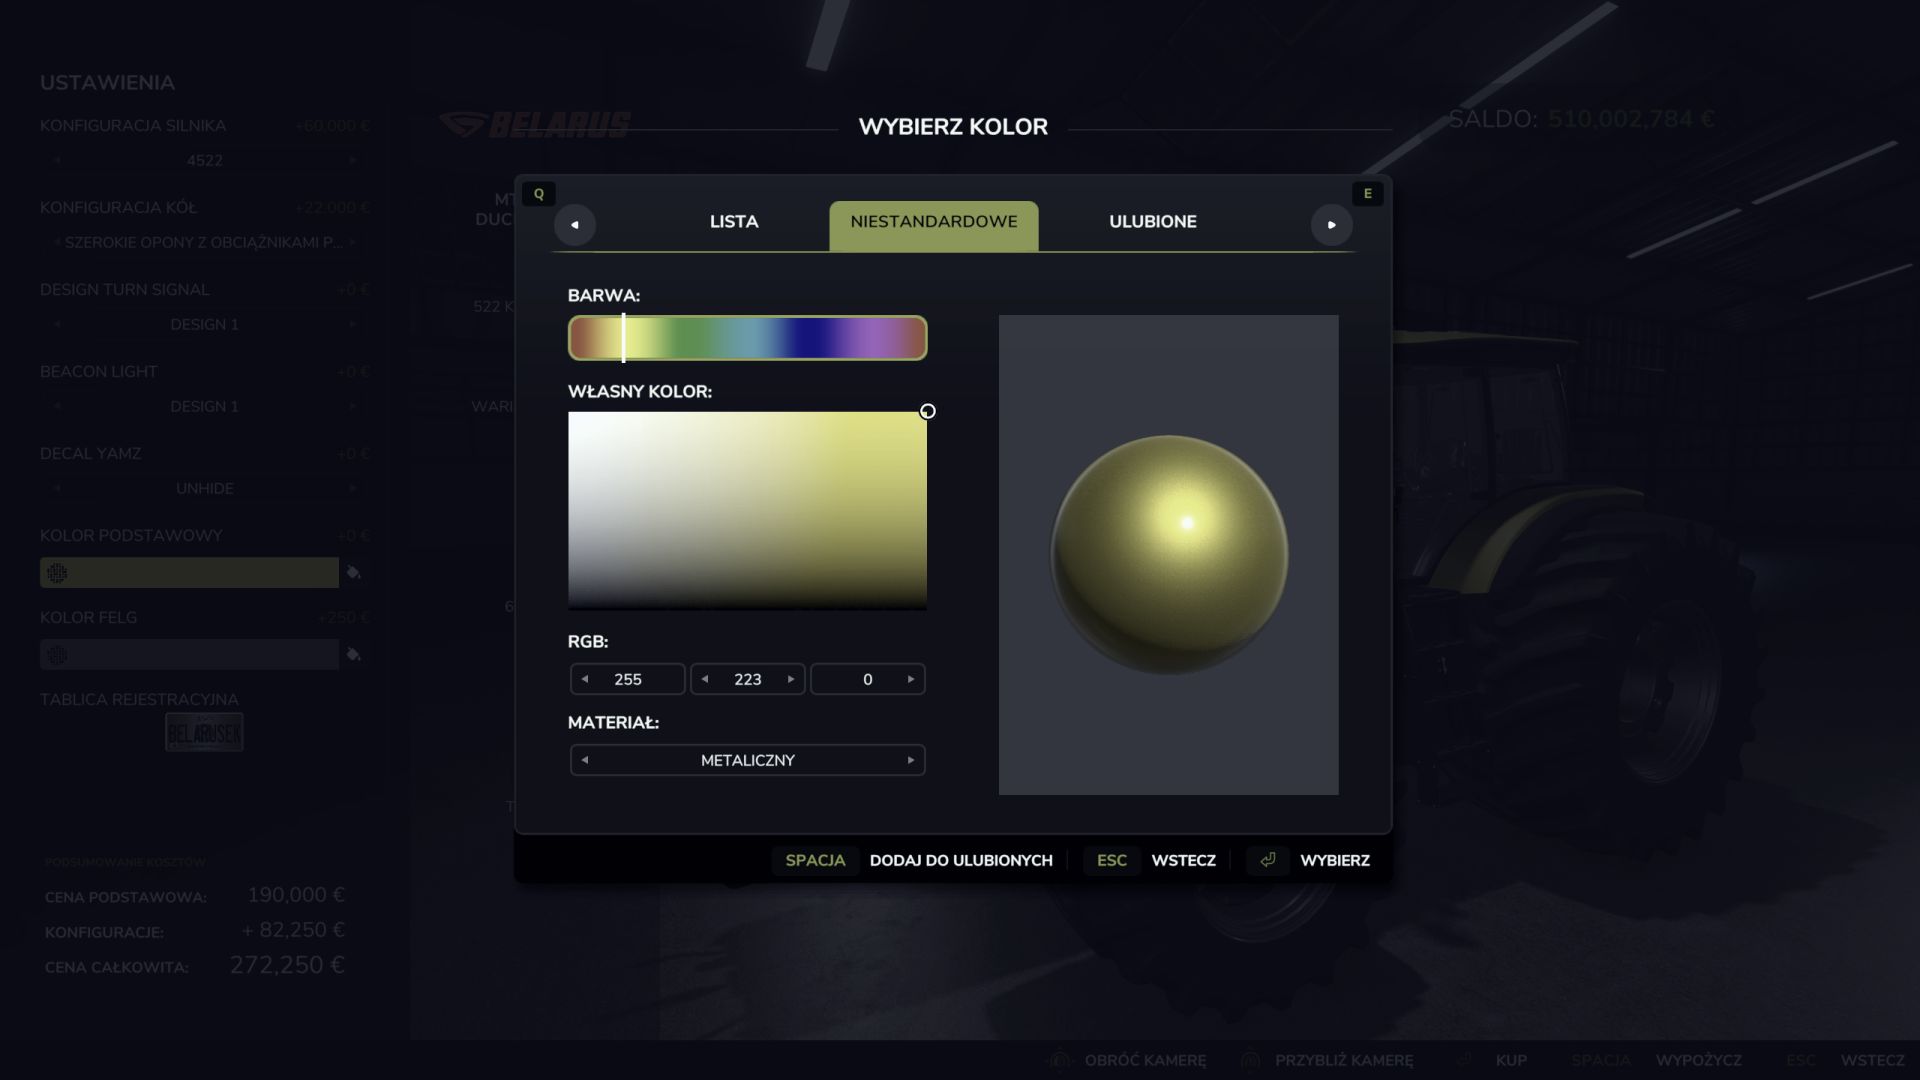Viewport: 1920px width, 1080px height.
Task: Click Dodaj do ulubionych button
Action: pyautogui.click(x=960, y=860)
